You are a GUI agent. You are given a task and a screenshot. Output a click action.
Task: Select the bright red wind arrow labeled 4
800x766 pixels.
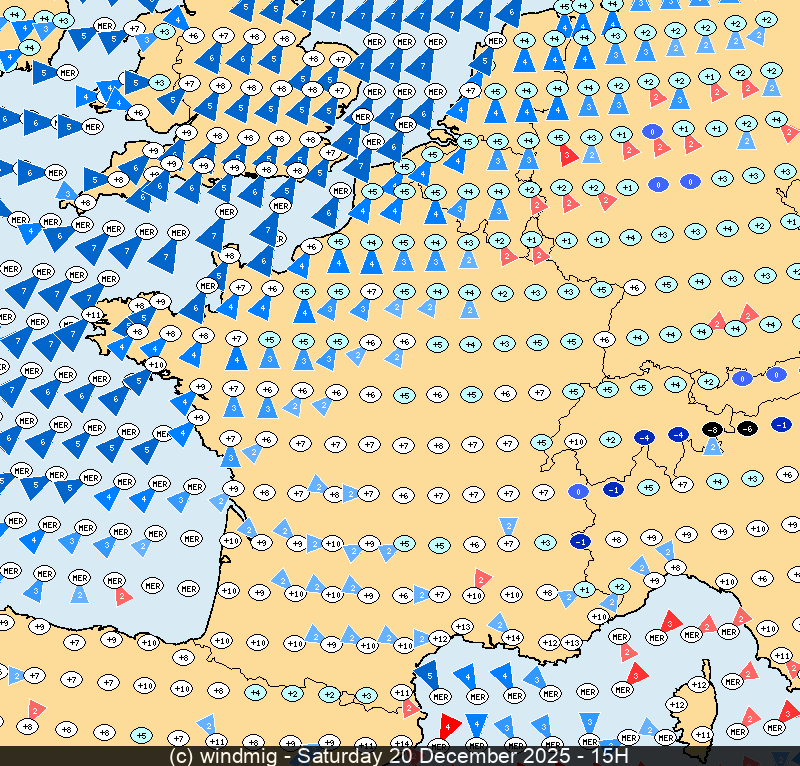click(x=449, y=725)
